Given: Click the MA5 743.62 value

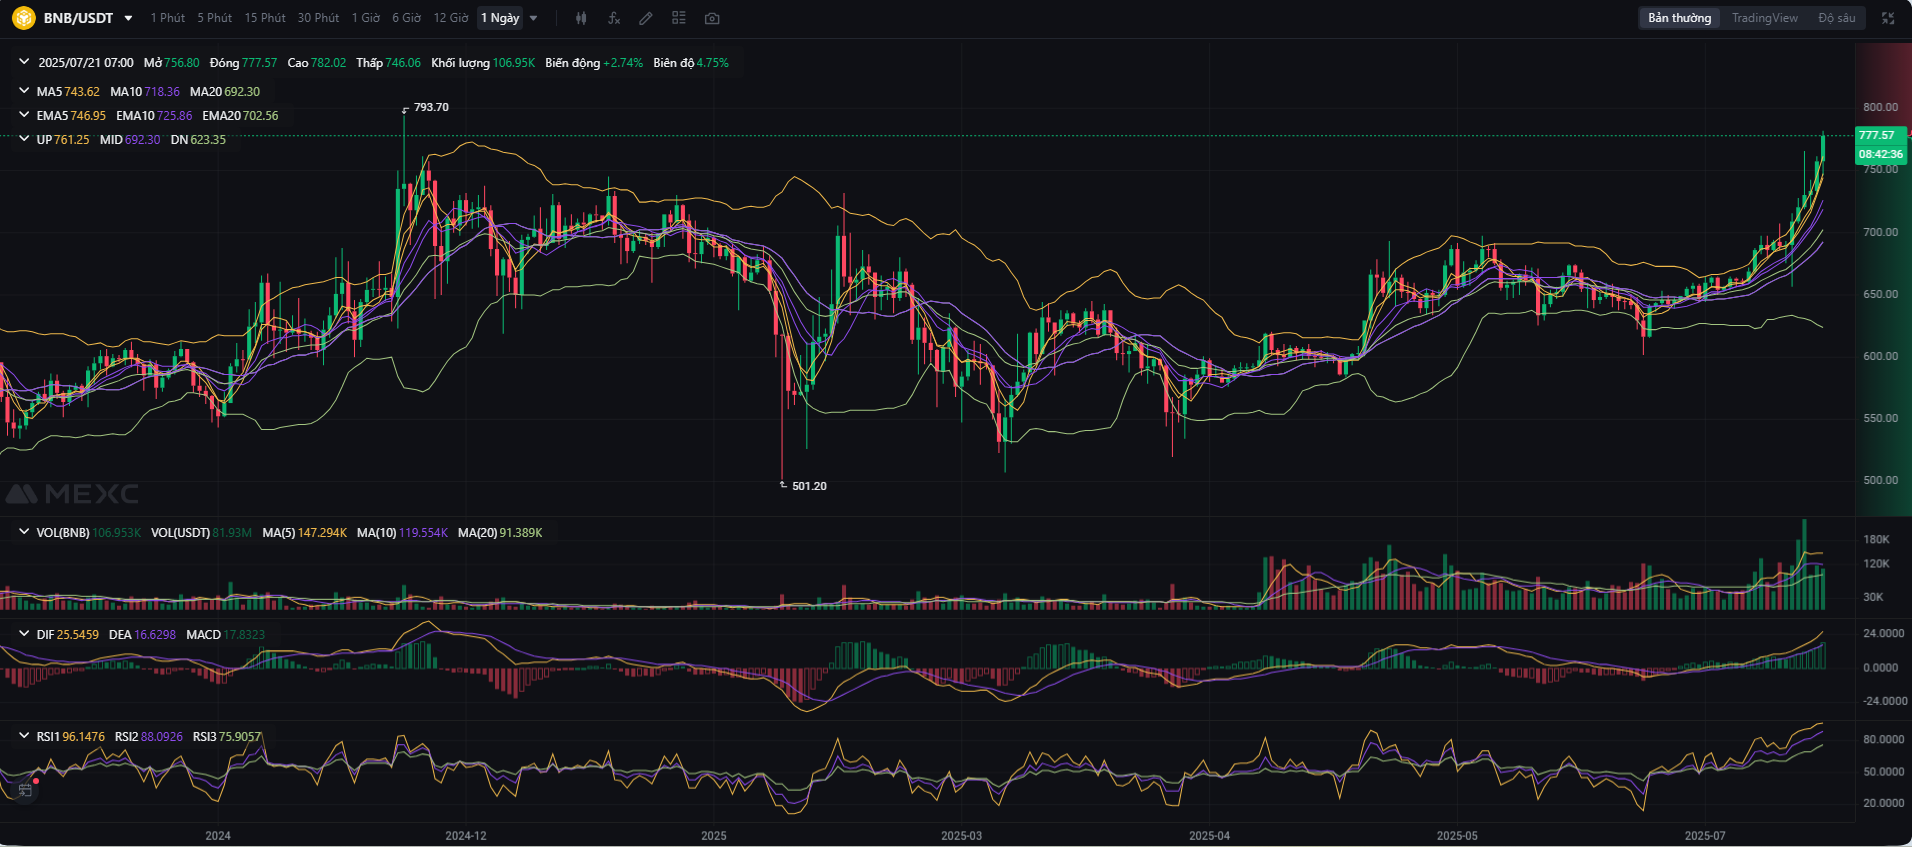Looking at the screenshot, I should coord(68,91).
